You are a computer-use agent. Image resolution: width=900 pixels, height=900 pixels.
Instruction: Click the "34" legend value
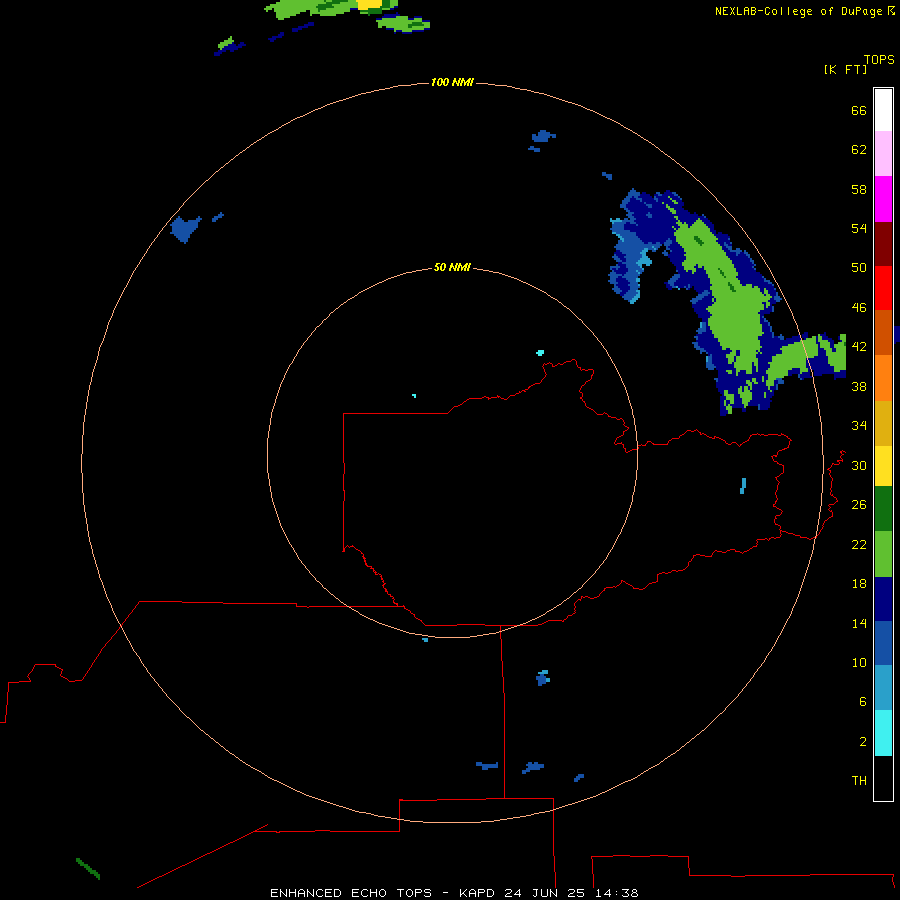859,426
